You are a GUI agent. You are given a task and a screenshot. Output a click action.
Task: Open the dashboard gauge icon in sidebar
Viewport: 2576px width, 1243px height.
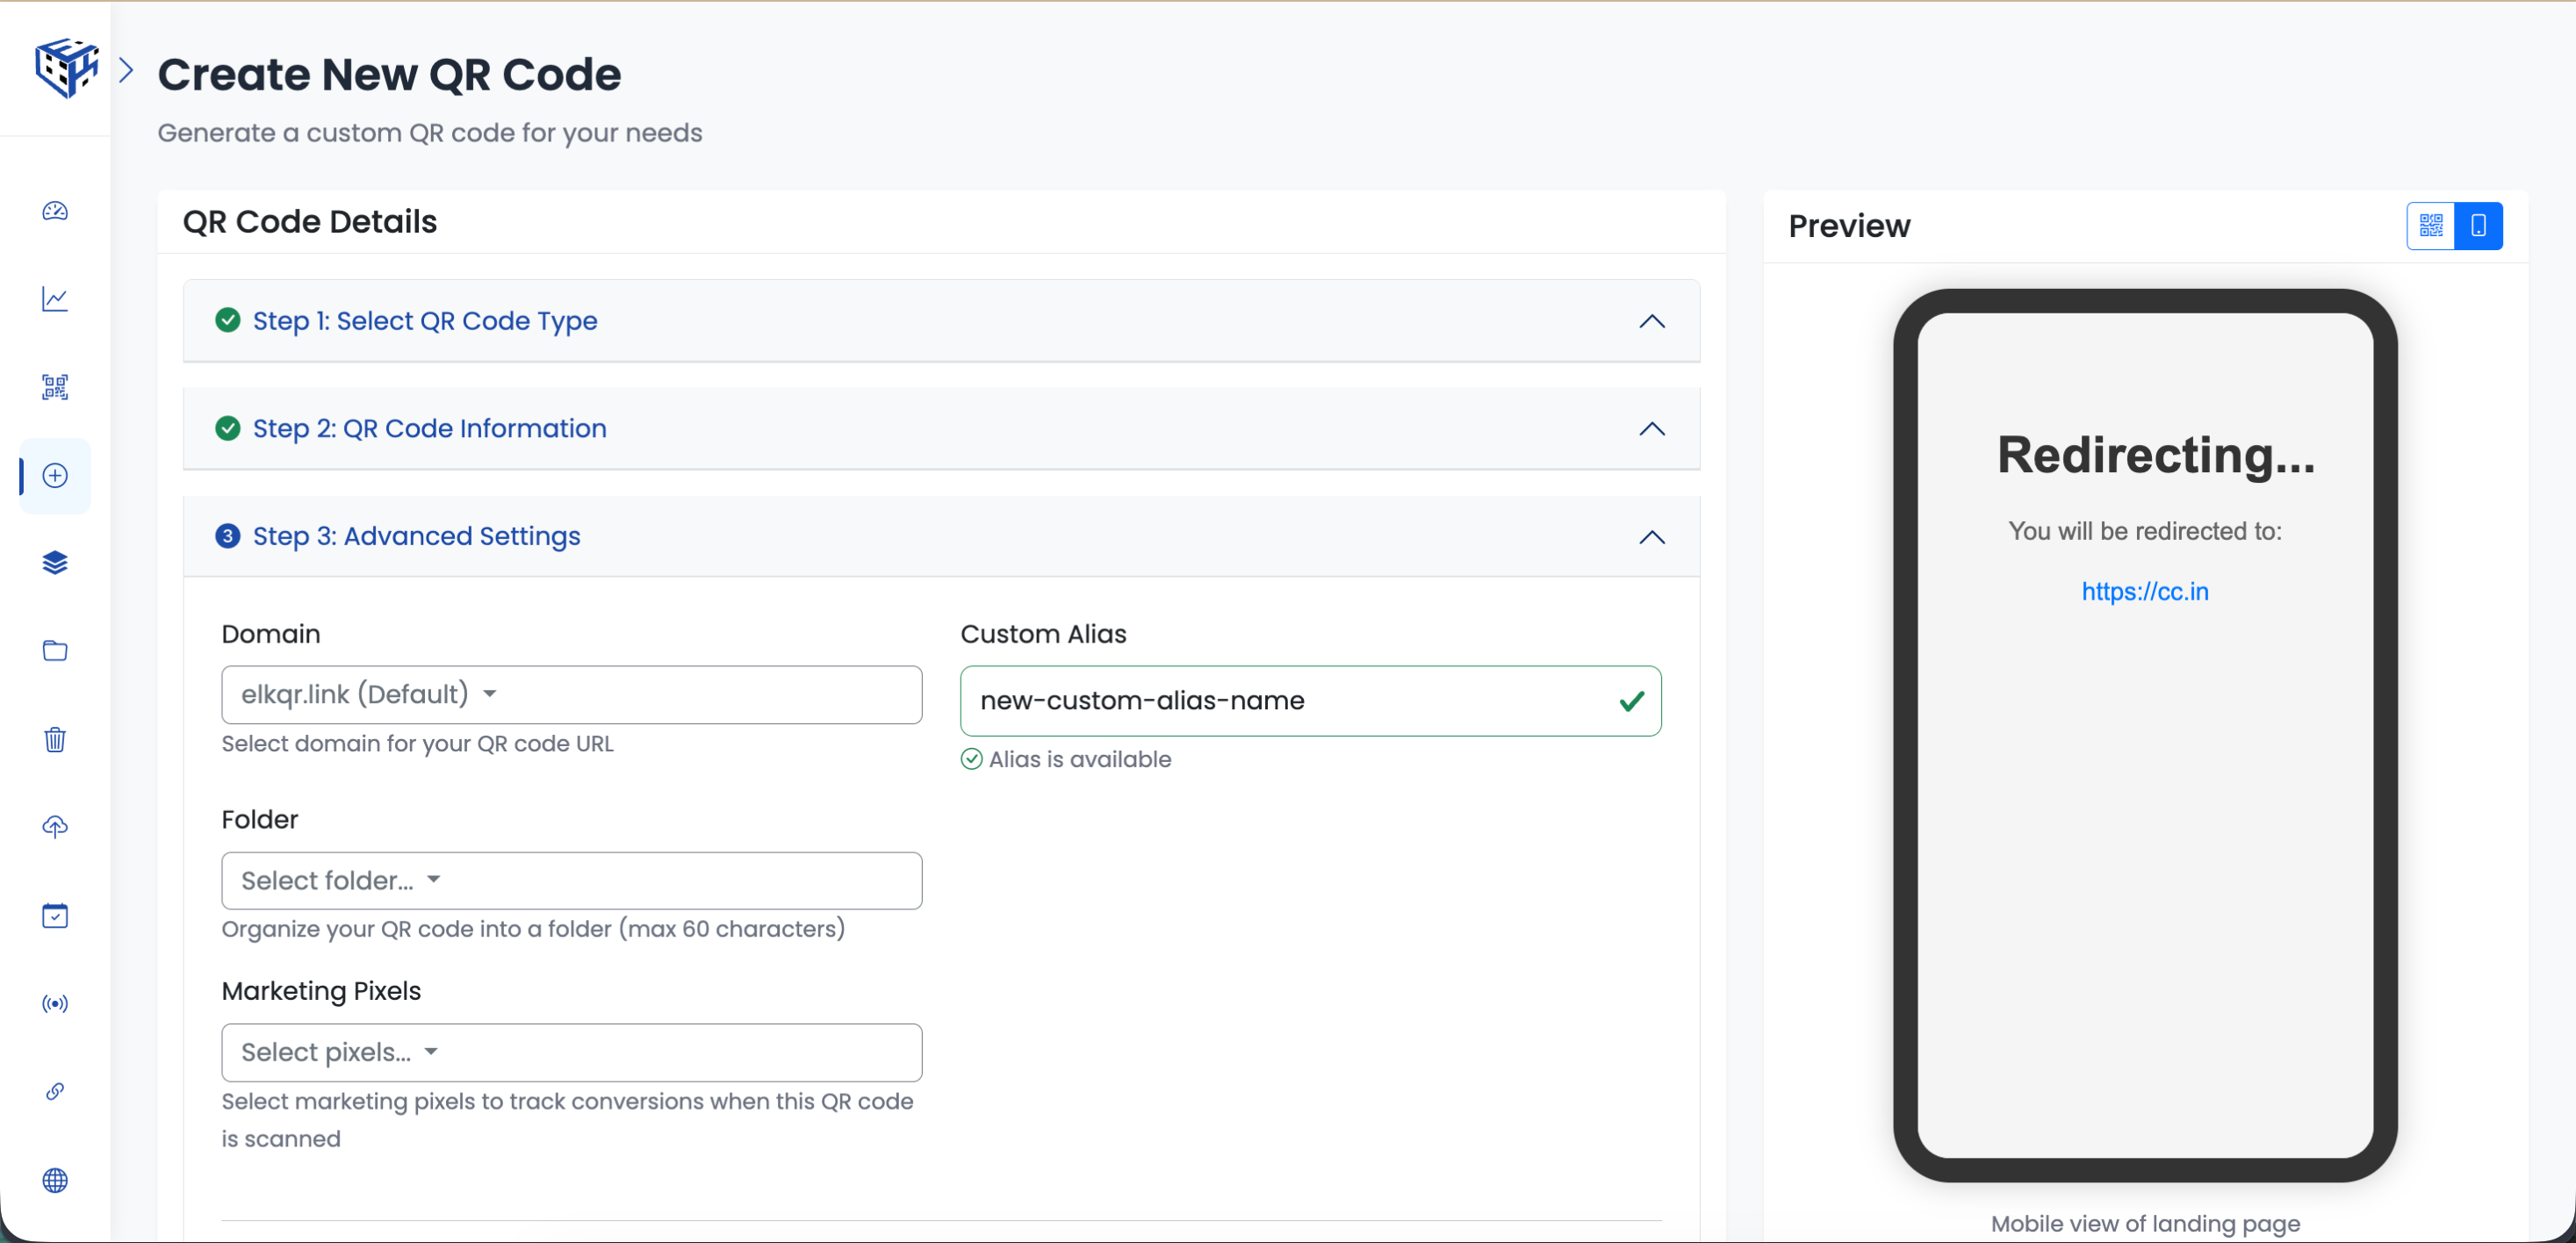coord(55,211)
